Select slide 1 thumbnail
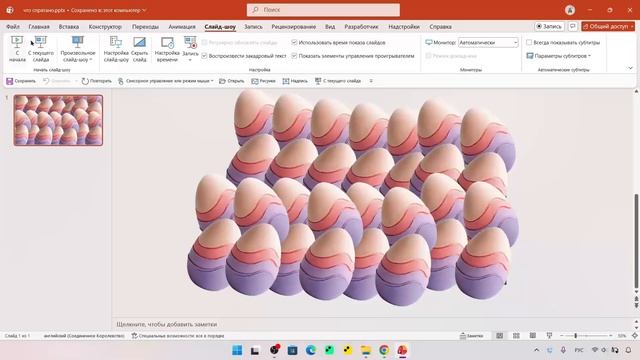 (x=58, y=120)
